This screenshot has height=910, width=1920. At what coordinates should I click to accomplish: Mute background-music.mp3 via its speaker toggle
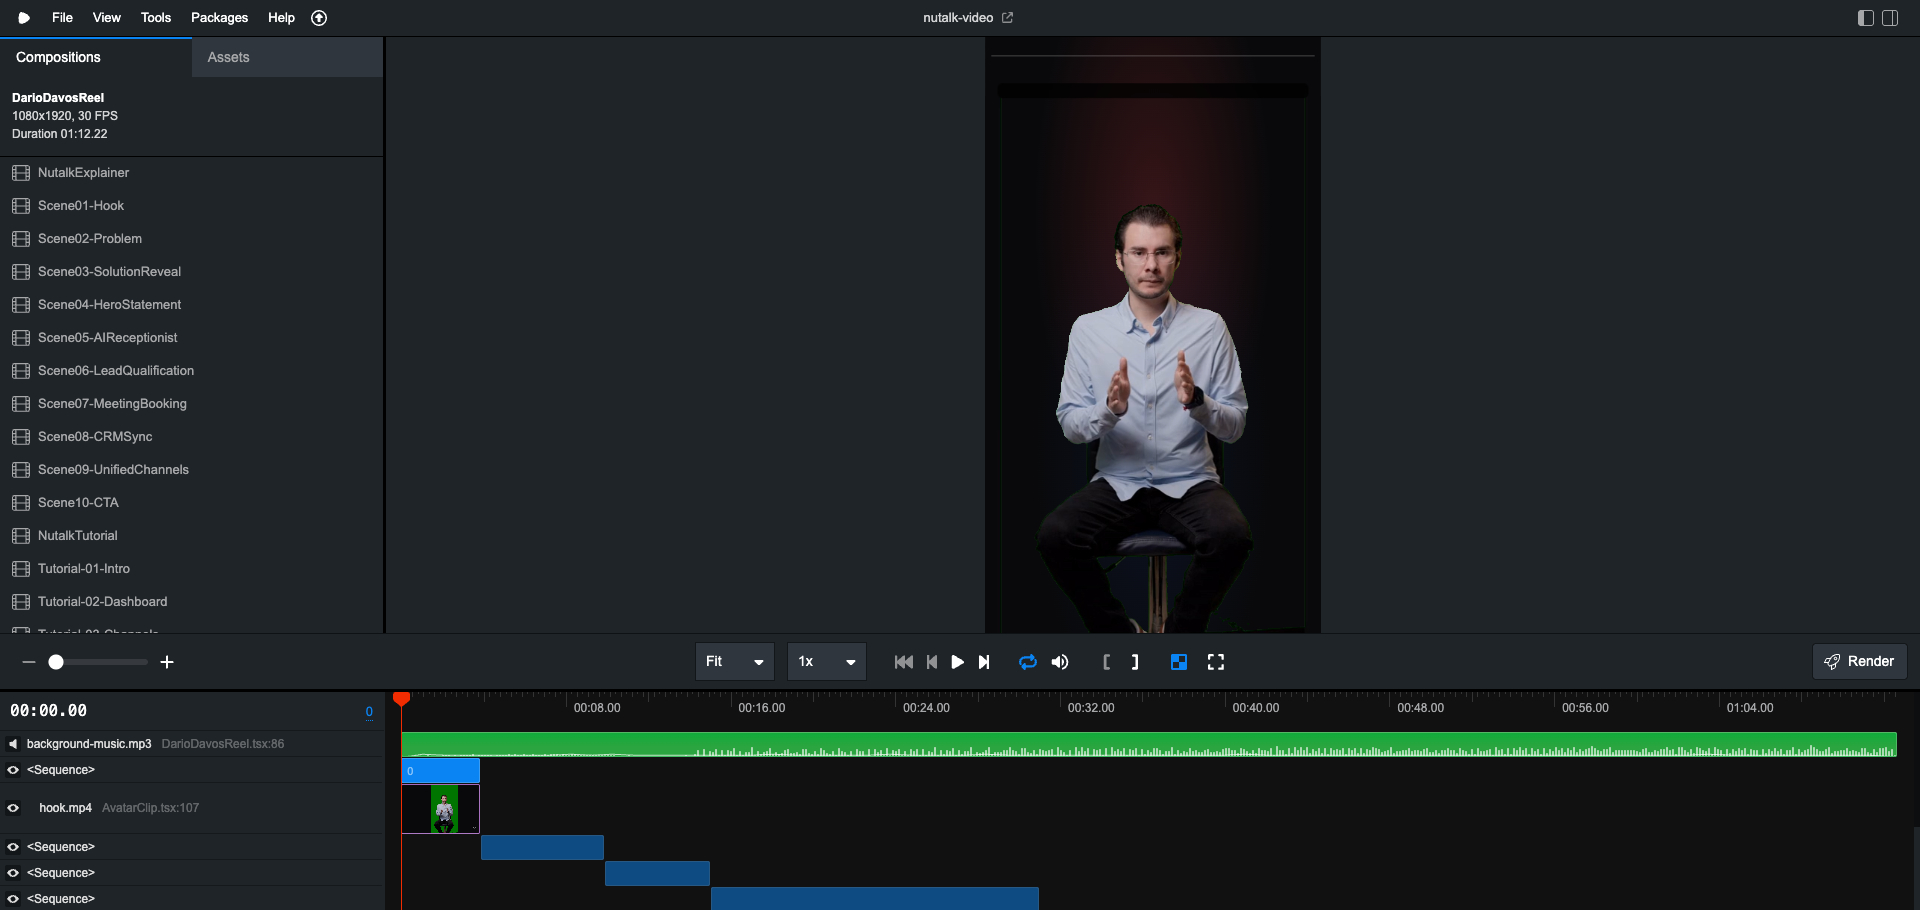pos(12,743)
